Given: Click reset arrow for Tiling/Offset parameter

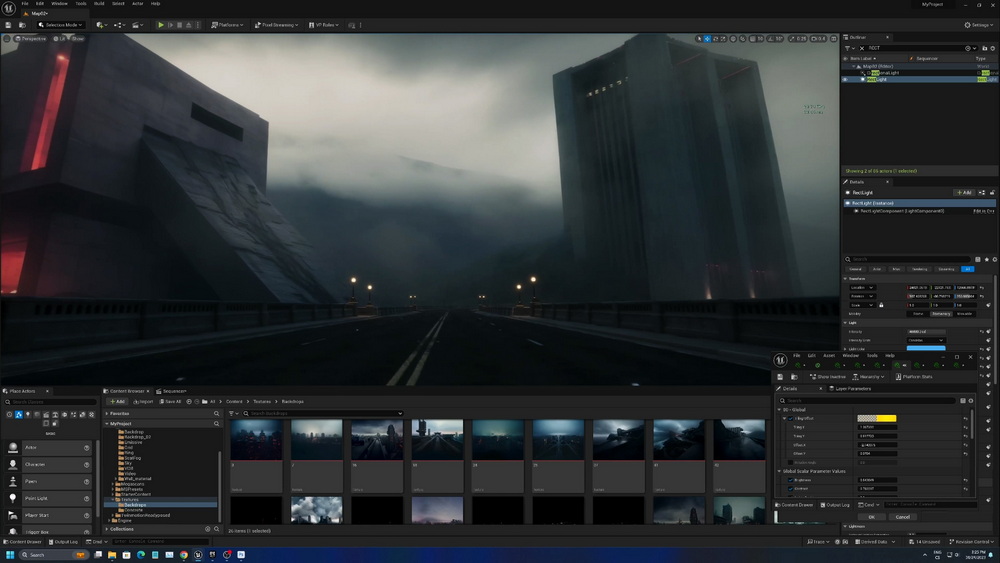Looking at the screenshot, I should [966, 418].
